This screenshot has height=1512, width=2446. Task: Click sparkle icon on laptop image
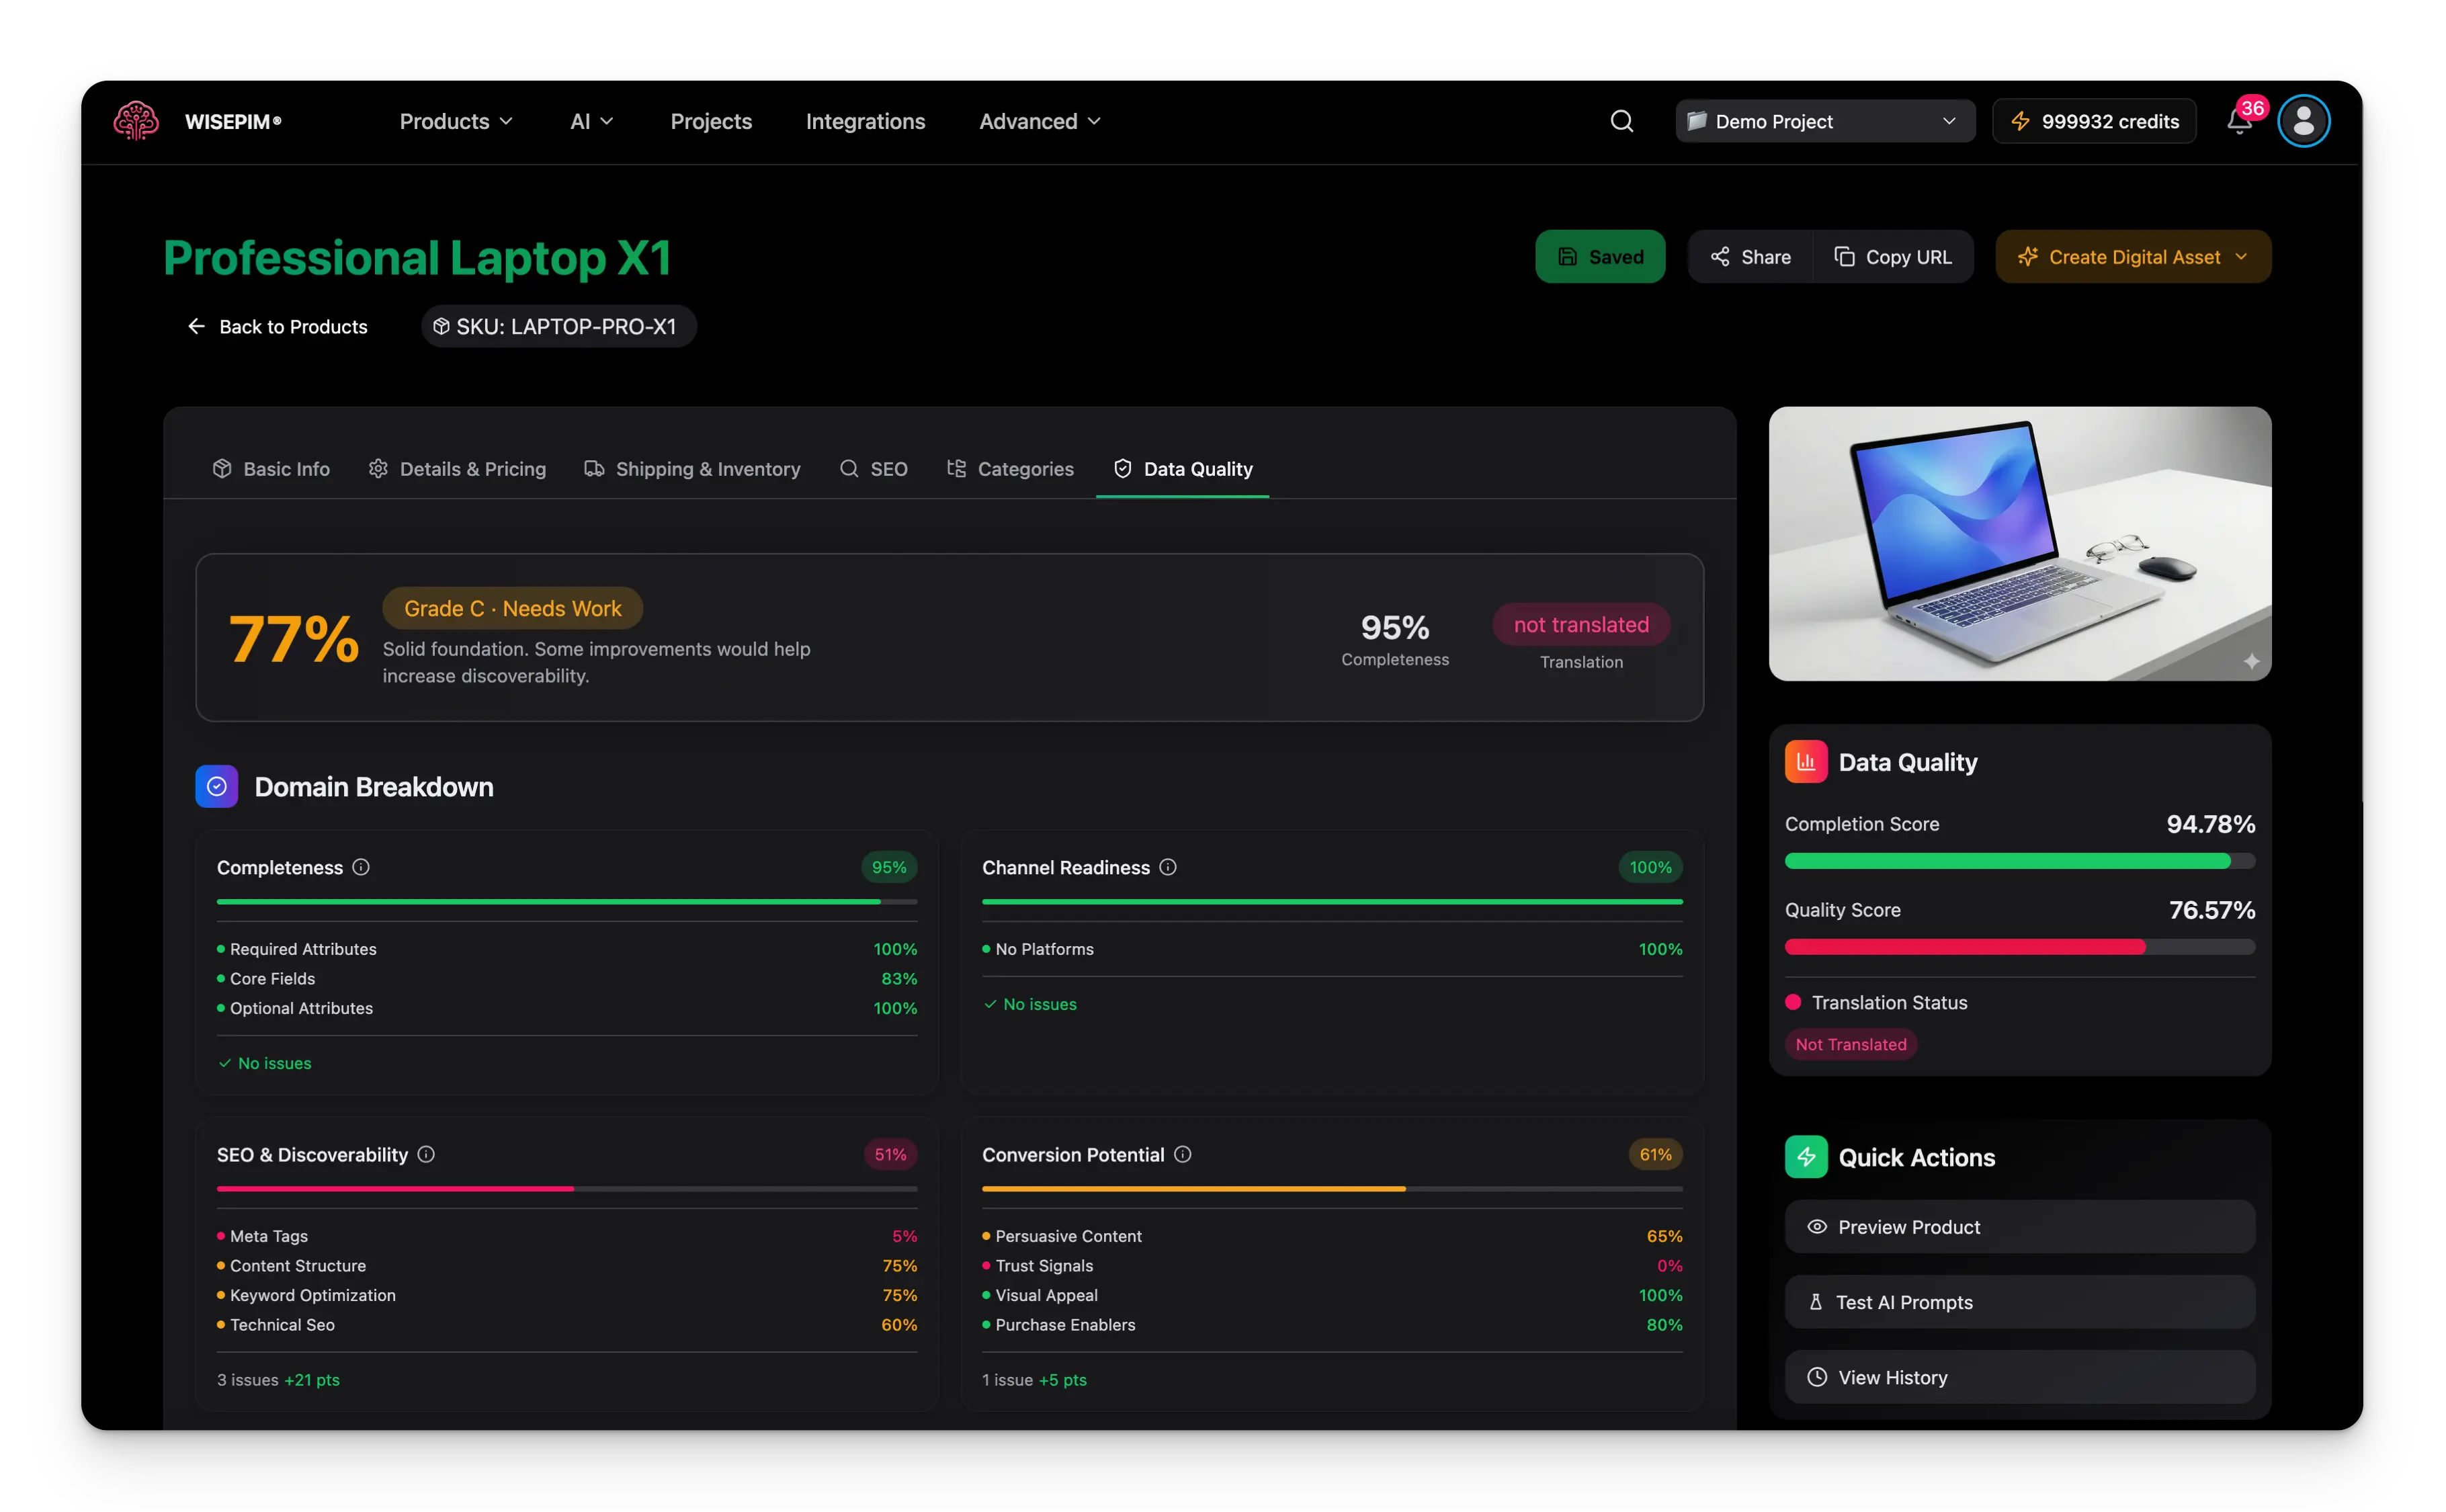[2251, 661]
